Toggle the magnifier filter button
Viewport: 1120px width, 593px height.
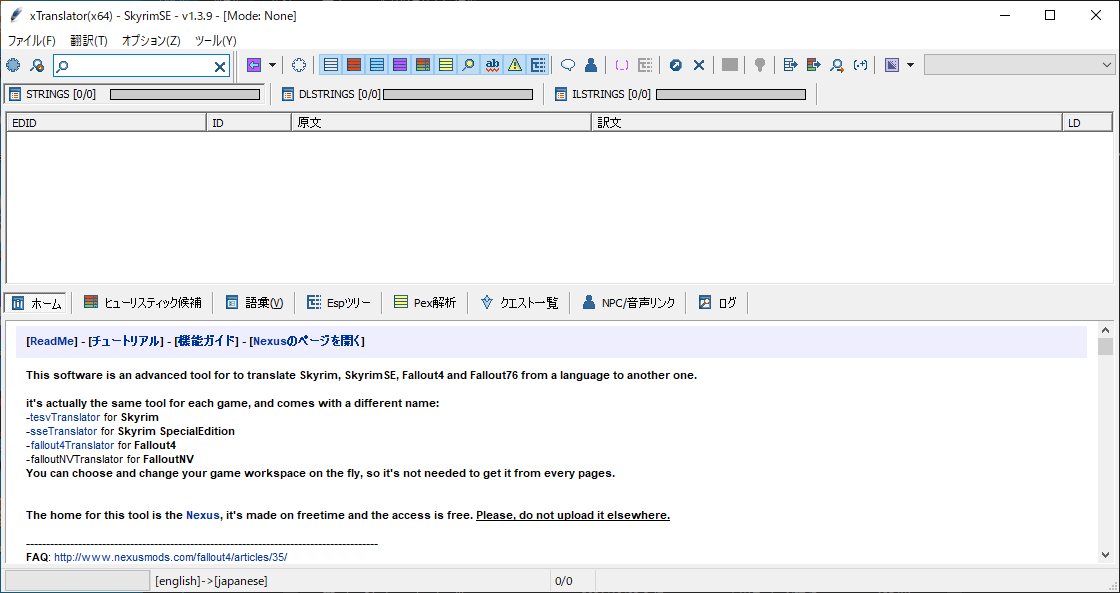(x=469, y=66)
